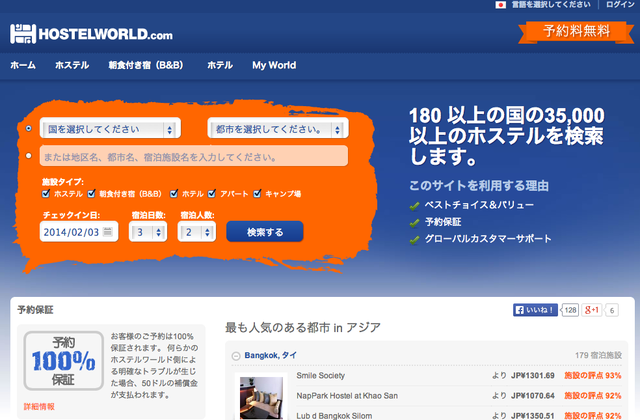The height and width of the screenshot is (420, 640).
Task: Toggle the 朝食付き宿 (B&B) checkbox
Action: [91, 193]
